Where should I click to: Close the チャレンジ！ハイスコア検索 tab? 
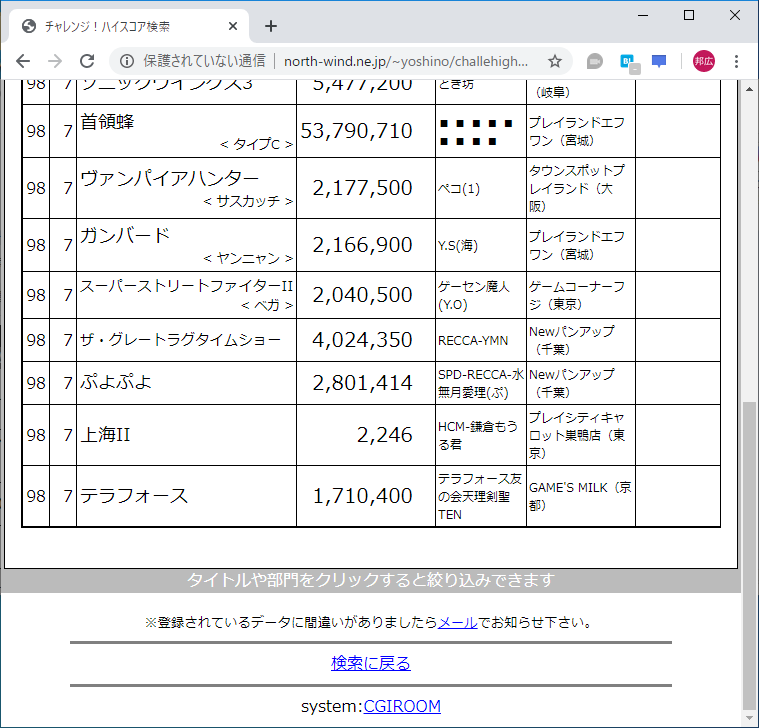click(x=233, y=26)
